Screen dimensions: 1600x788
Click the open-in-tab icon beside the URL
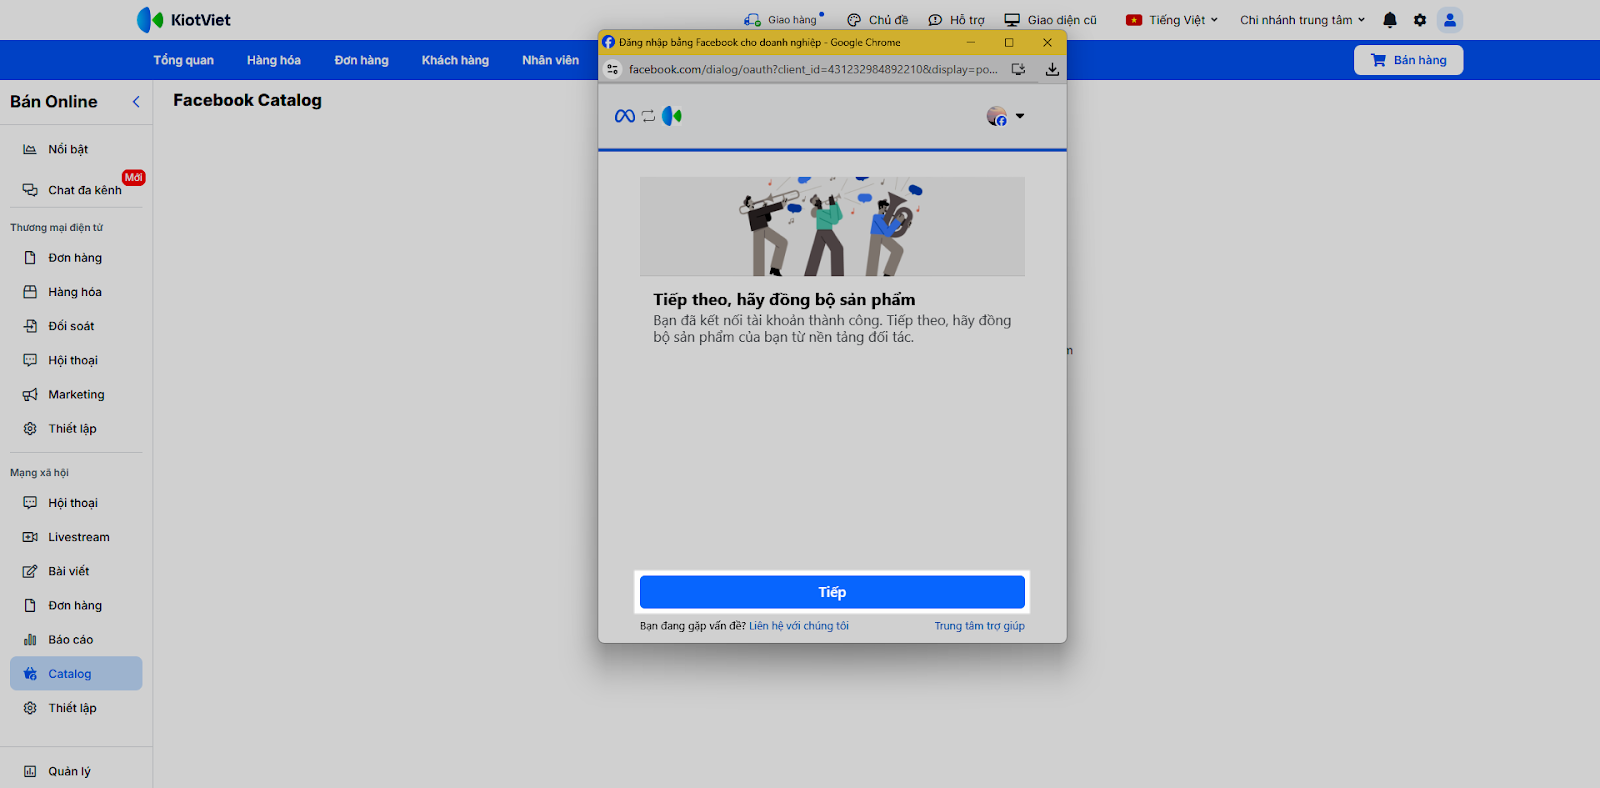(x=1018, y=69)
